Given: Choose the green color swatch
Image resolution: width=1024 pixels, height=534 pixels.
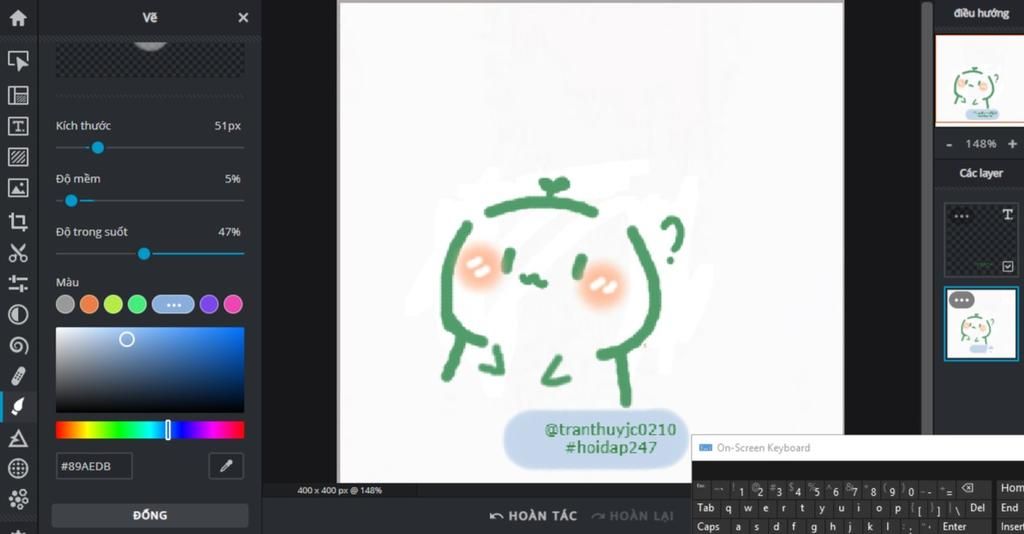Looking at the screenshot, I should pos(137,304).
